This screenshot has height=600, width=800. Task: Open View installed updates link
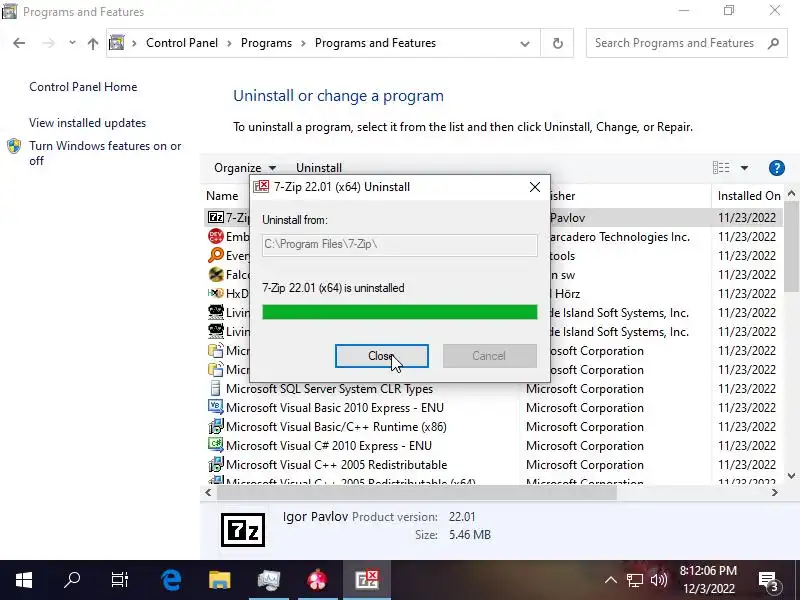(x=87, y=123)
